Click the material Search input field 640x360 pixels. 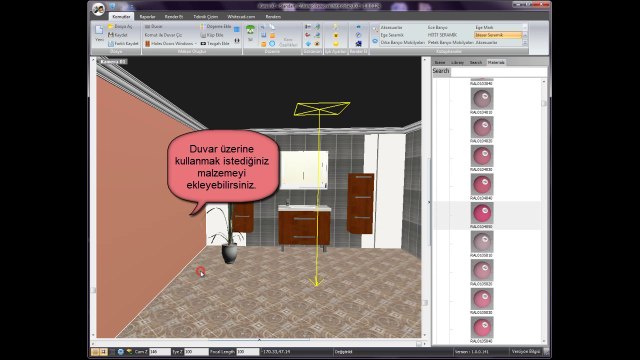pos(499,71)
